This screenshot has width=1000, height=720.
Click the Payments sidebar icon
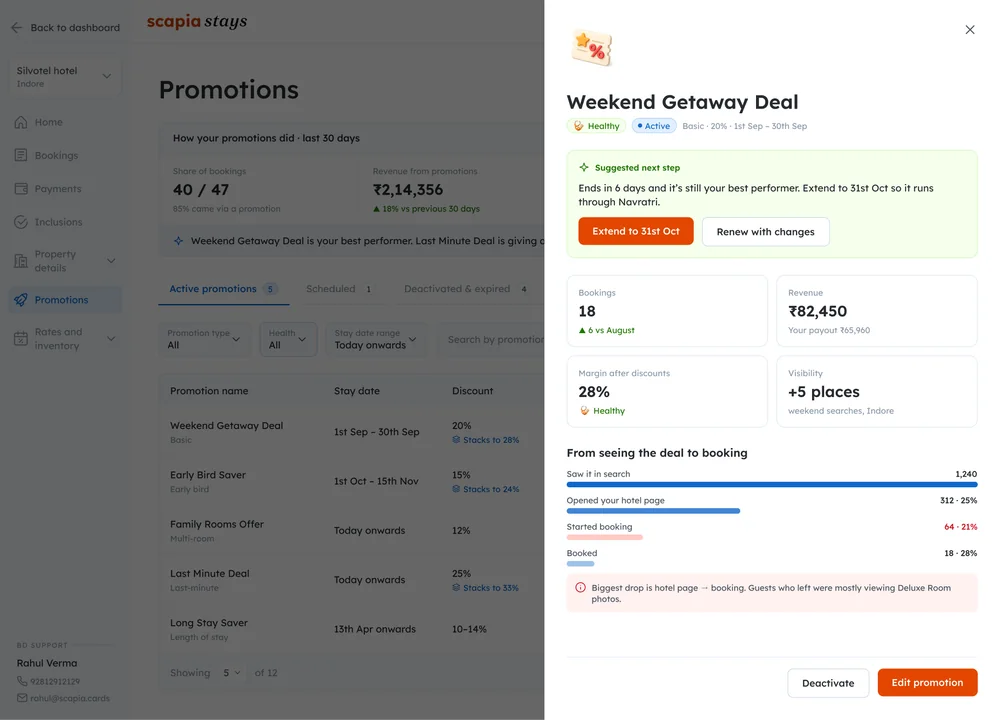[x=21, y=189]
